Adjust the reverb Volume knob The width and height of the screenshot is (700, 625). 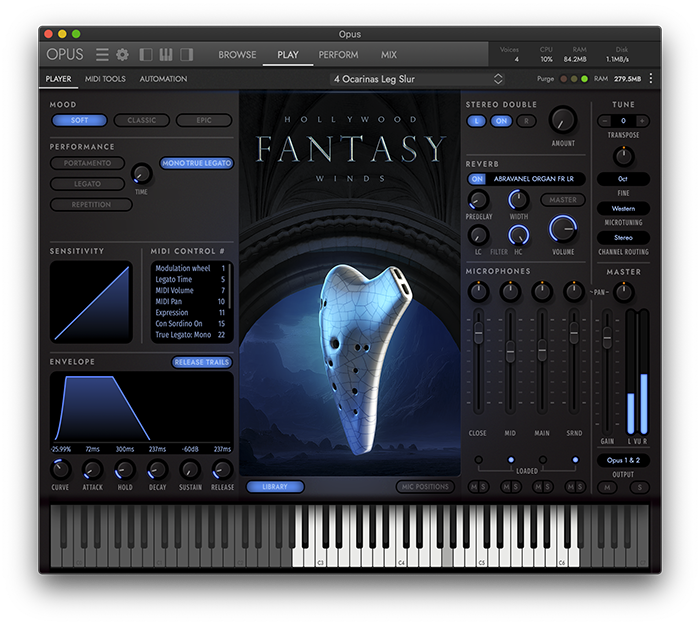[x=563, y=229]
